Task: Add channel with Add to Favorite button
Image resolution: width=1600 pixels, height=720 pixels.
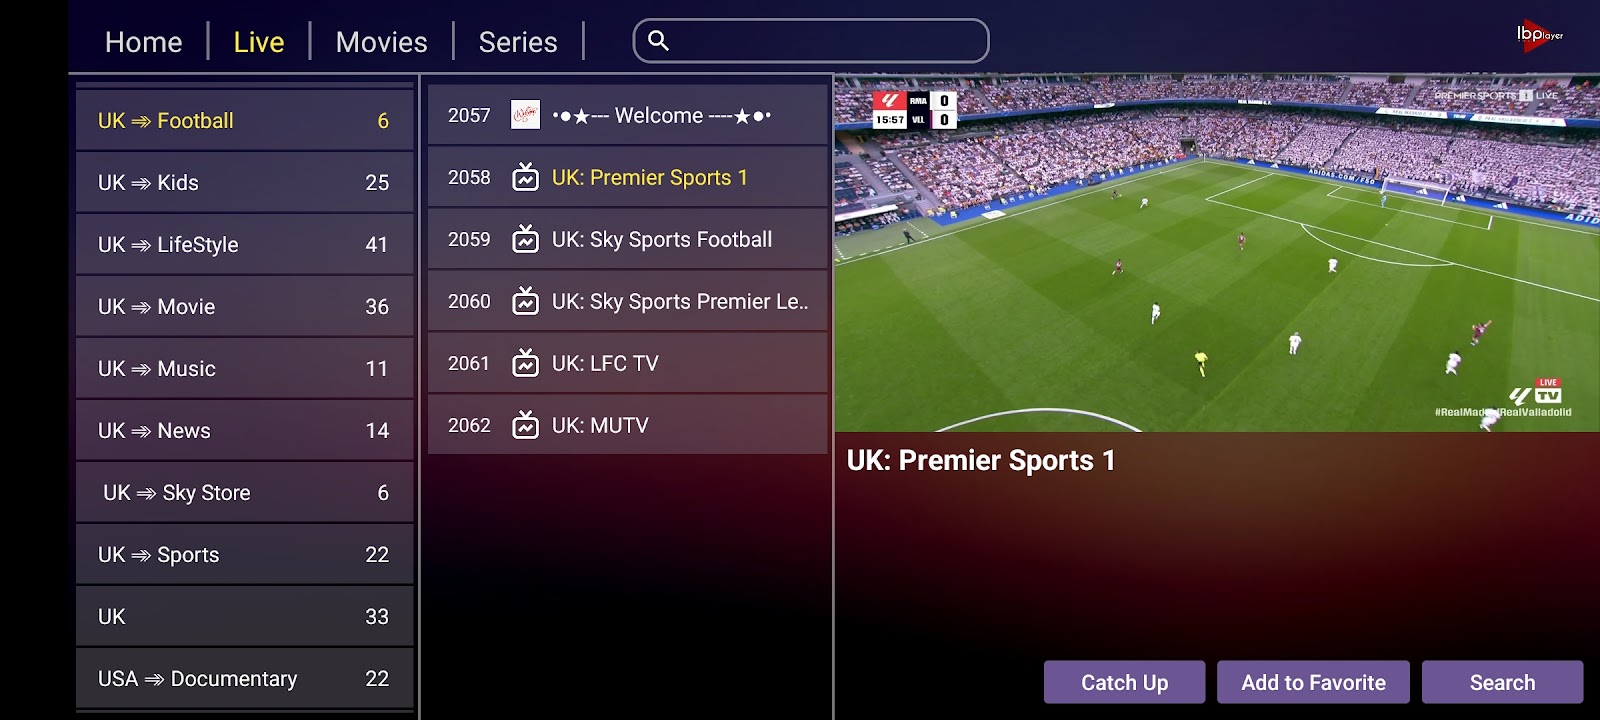Action: (x=1313, y=682)
